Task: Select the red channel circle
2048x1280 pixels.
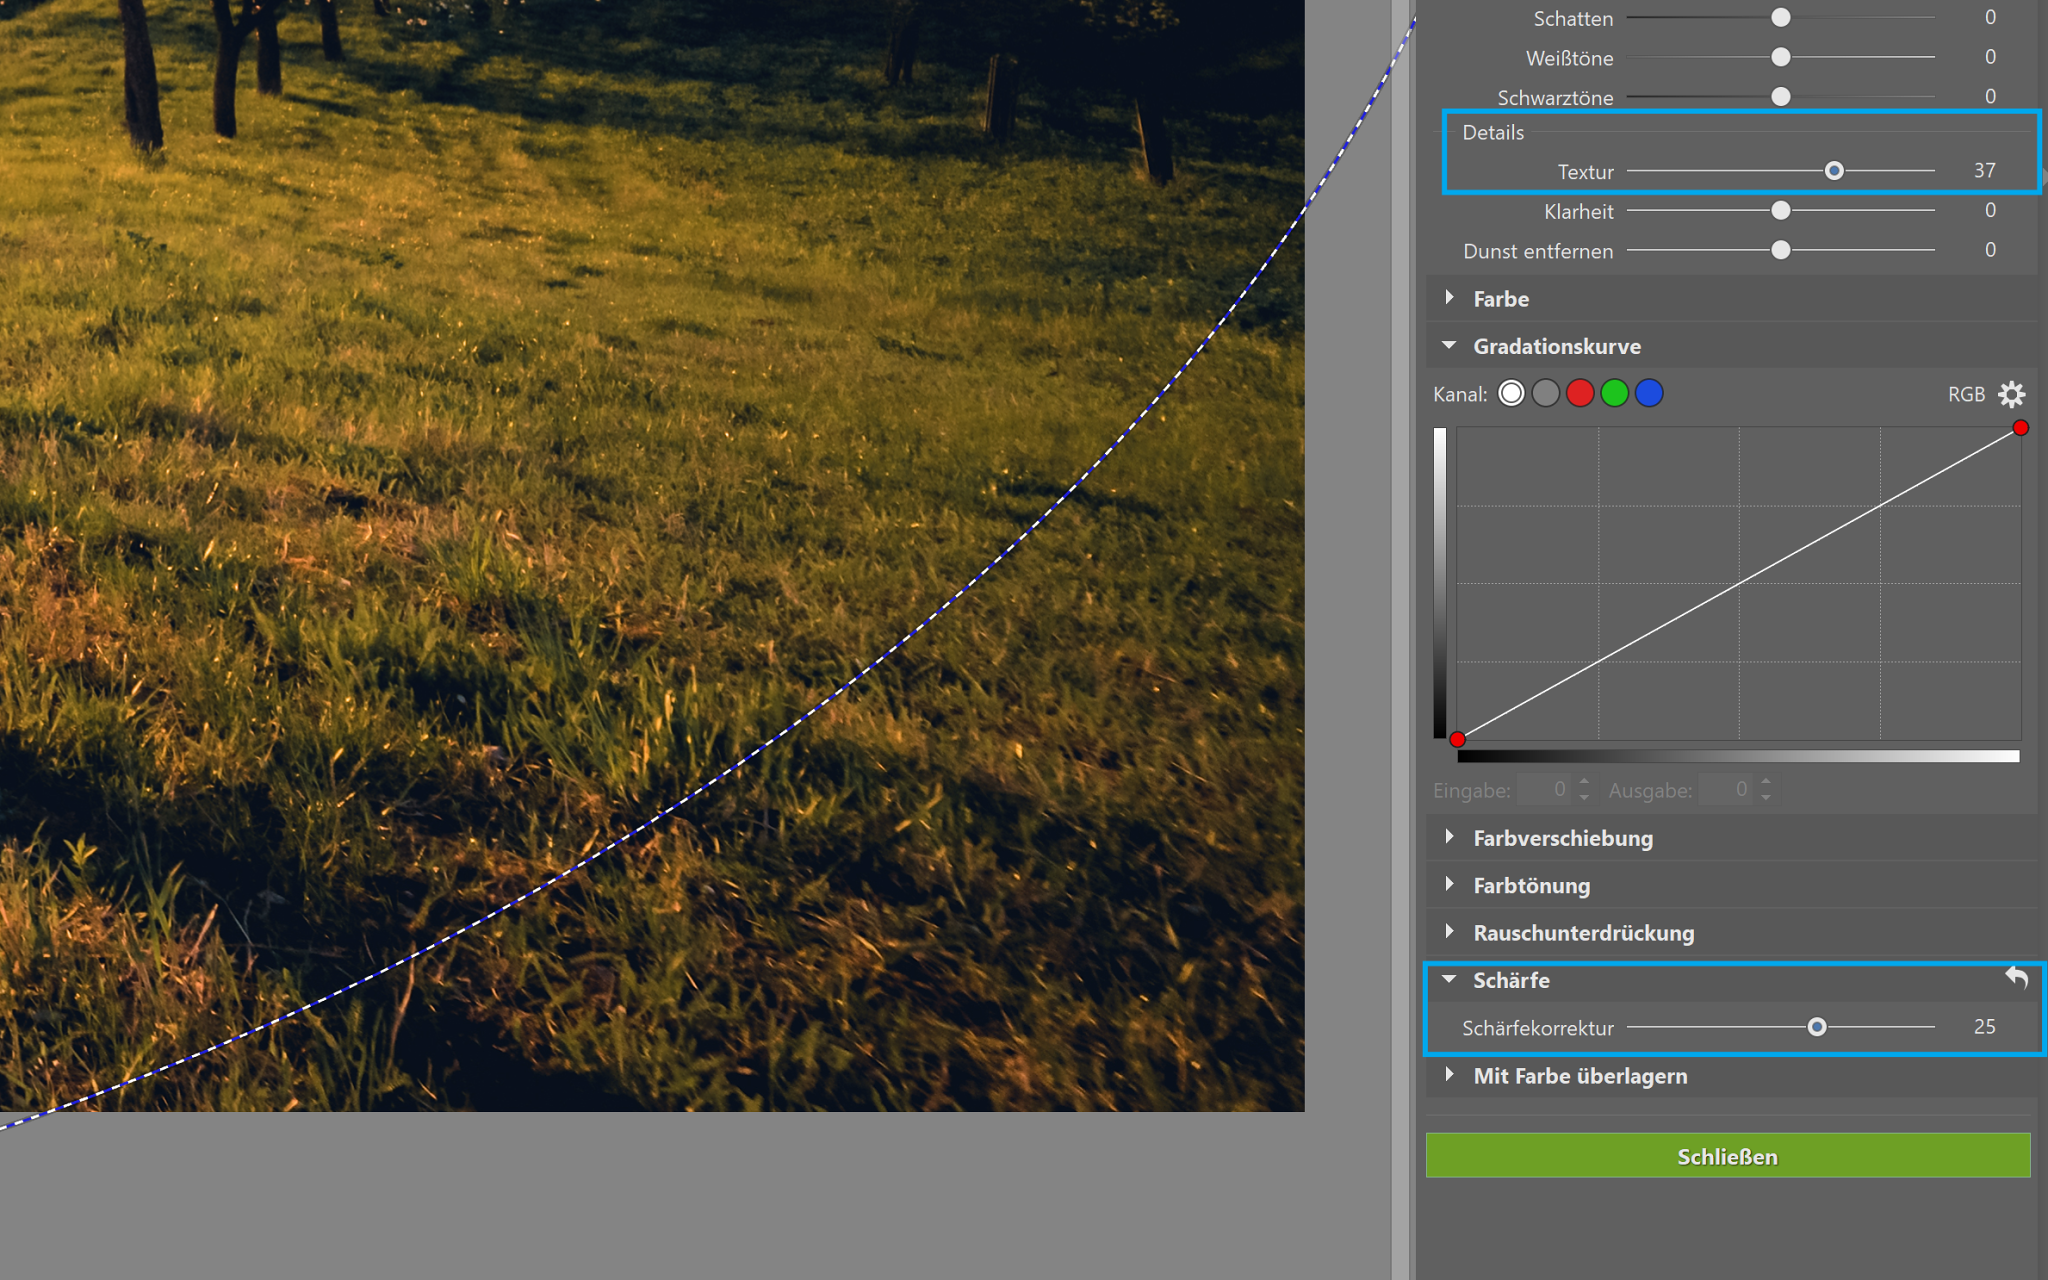Action: coord(1580,394)
